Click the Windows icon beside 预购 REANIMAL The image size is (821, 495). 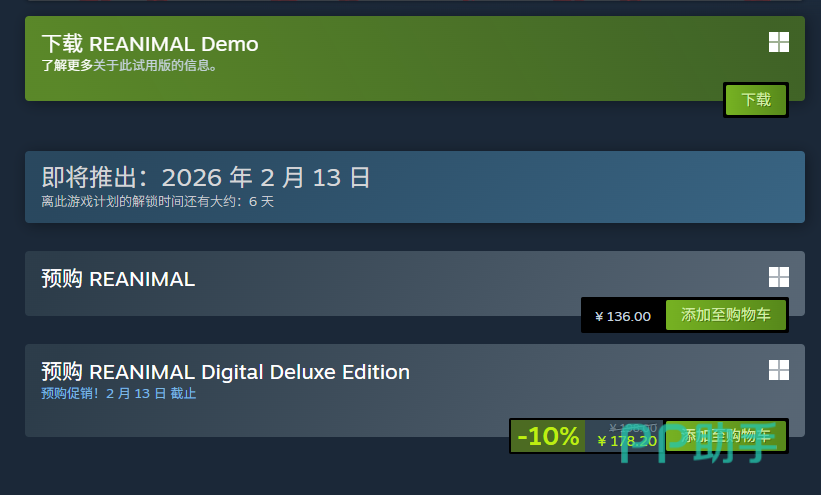coord(778,277)
